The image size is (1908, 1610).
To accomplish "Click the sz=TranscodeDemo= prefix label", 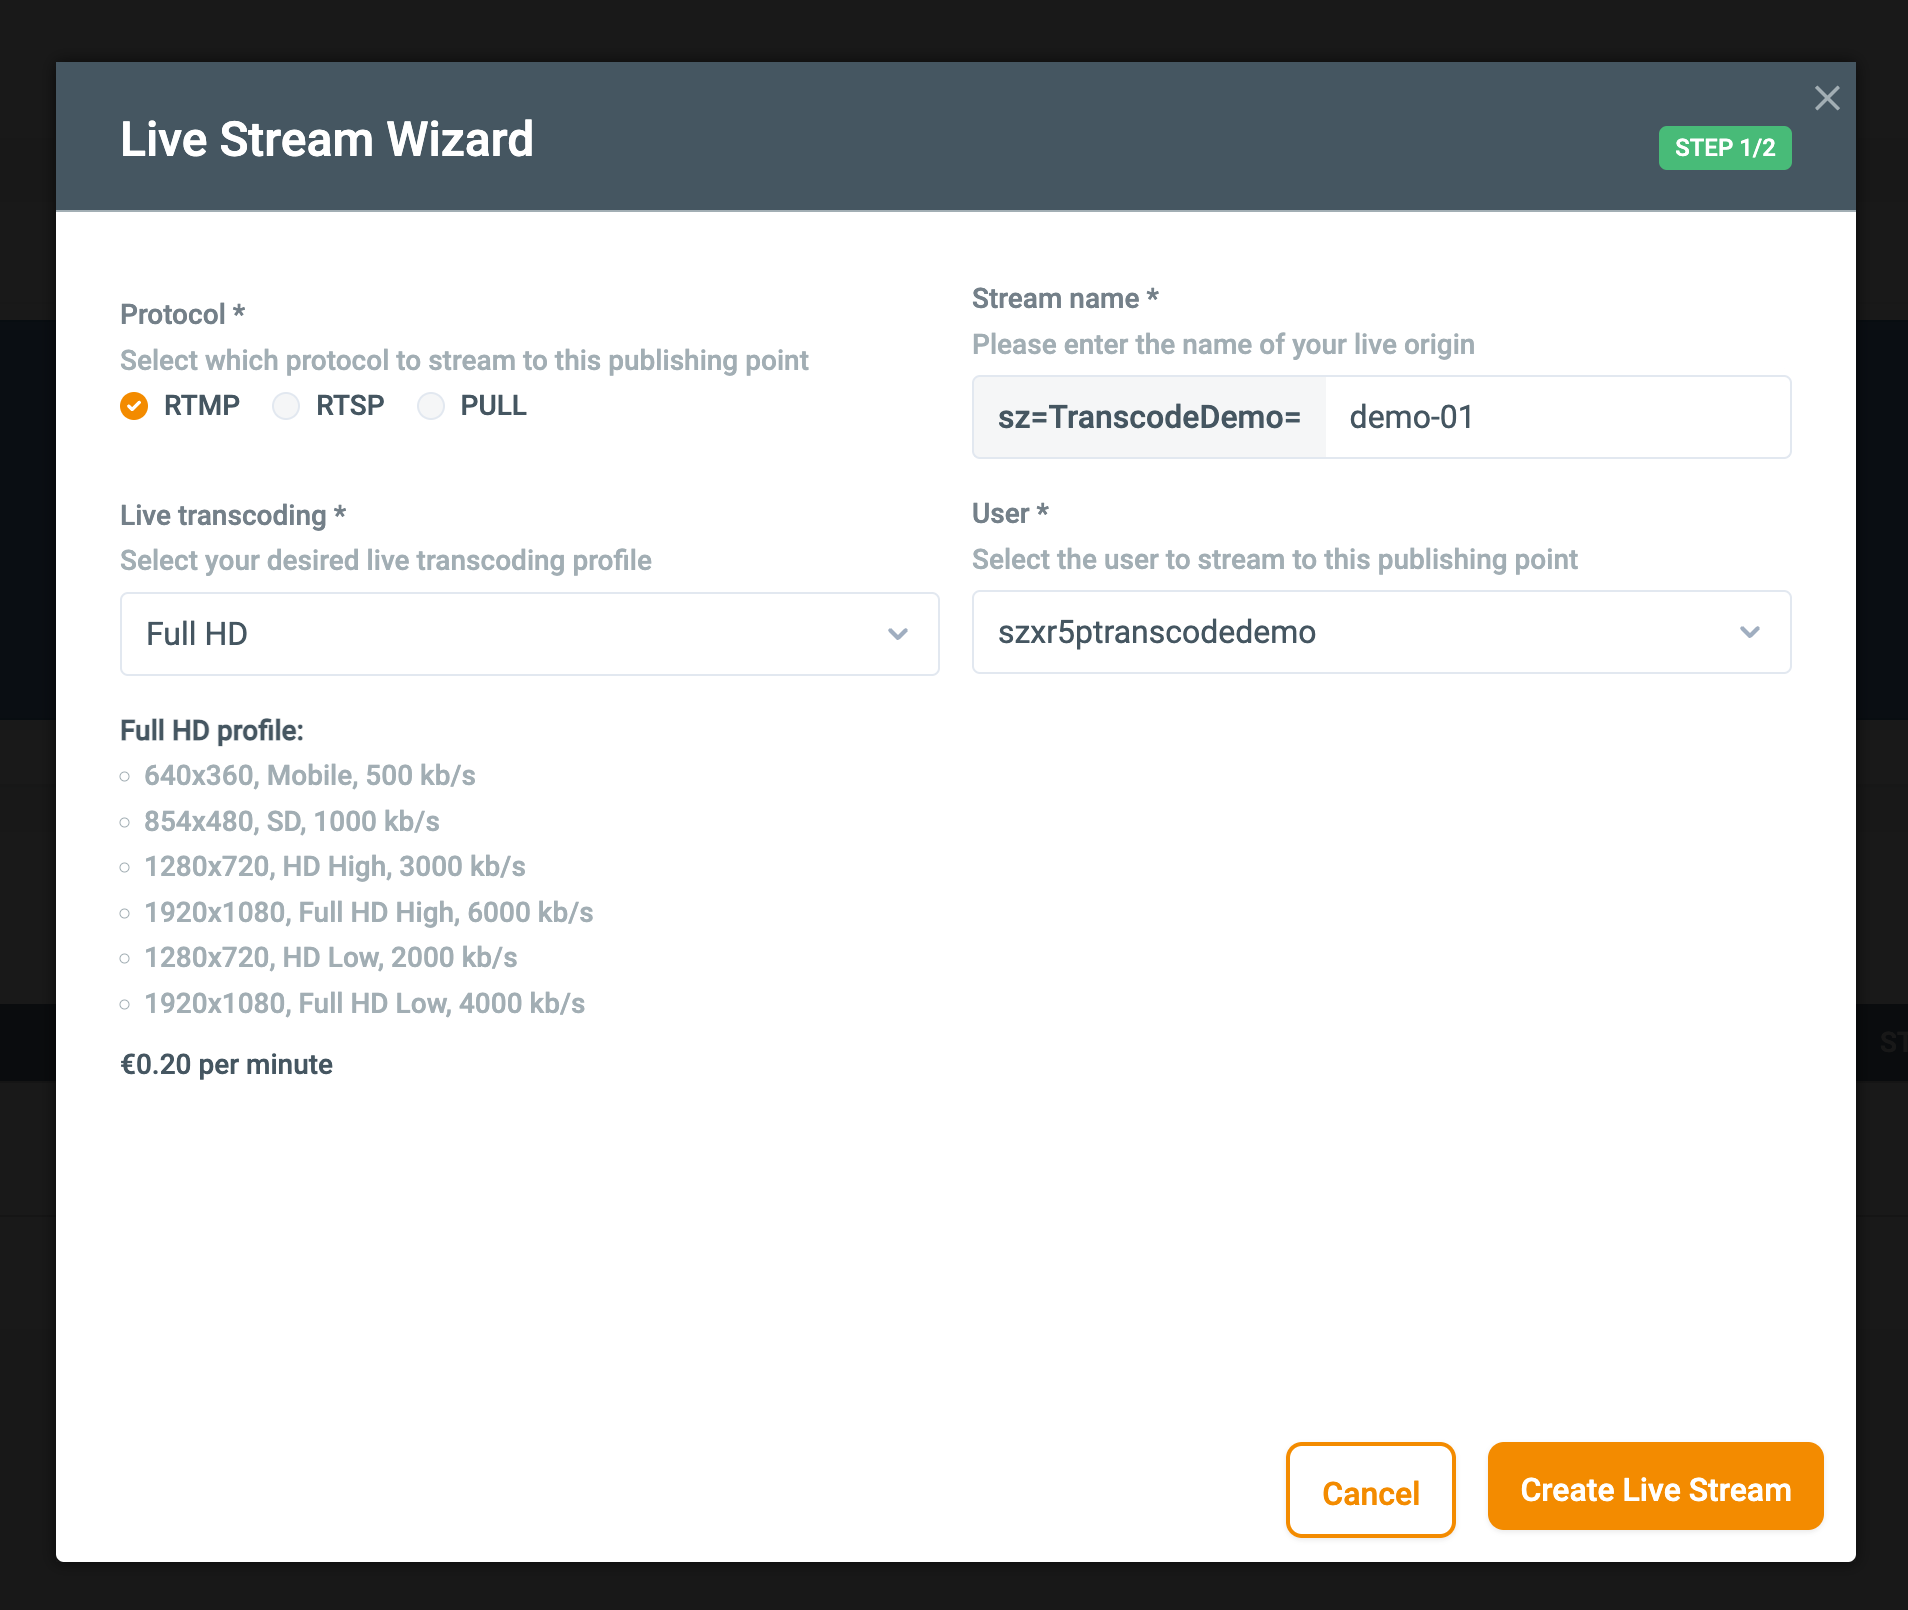I will [1148, 417].
